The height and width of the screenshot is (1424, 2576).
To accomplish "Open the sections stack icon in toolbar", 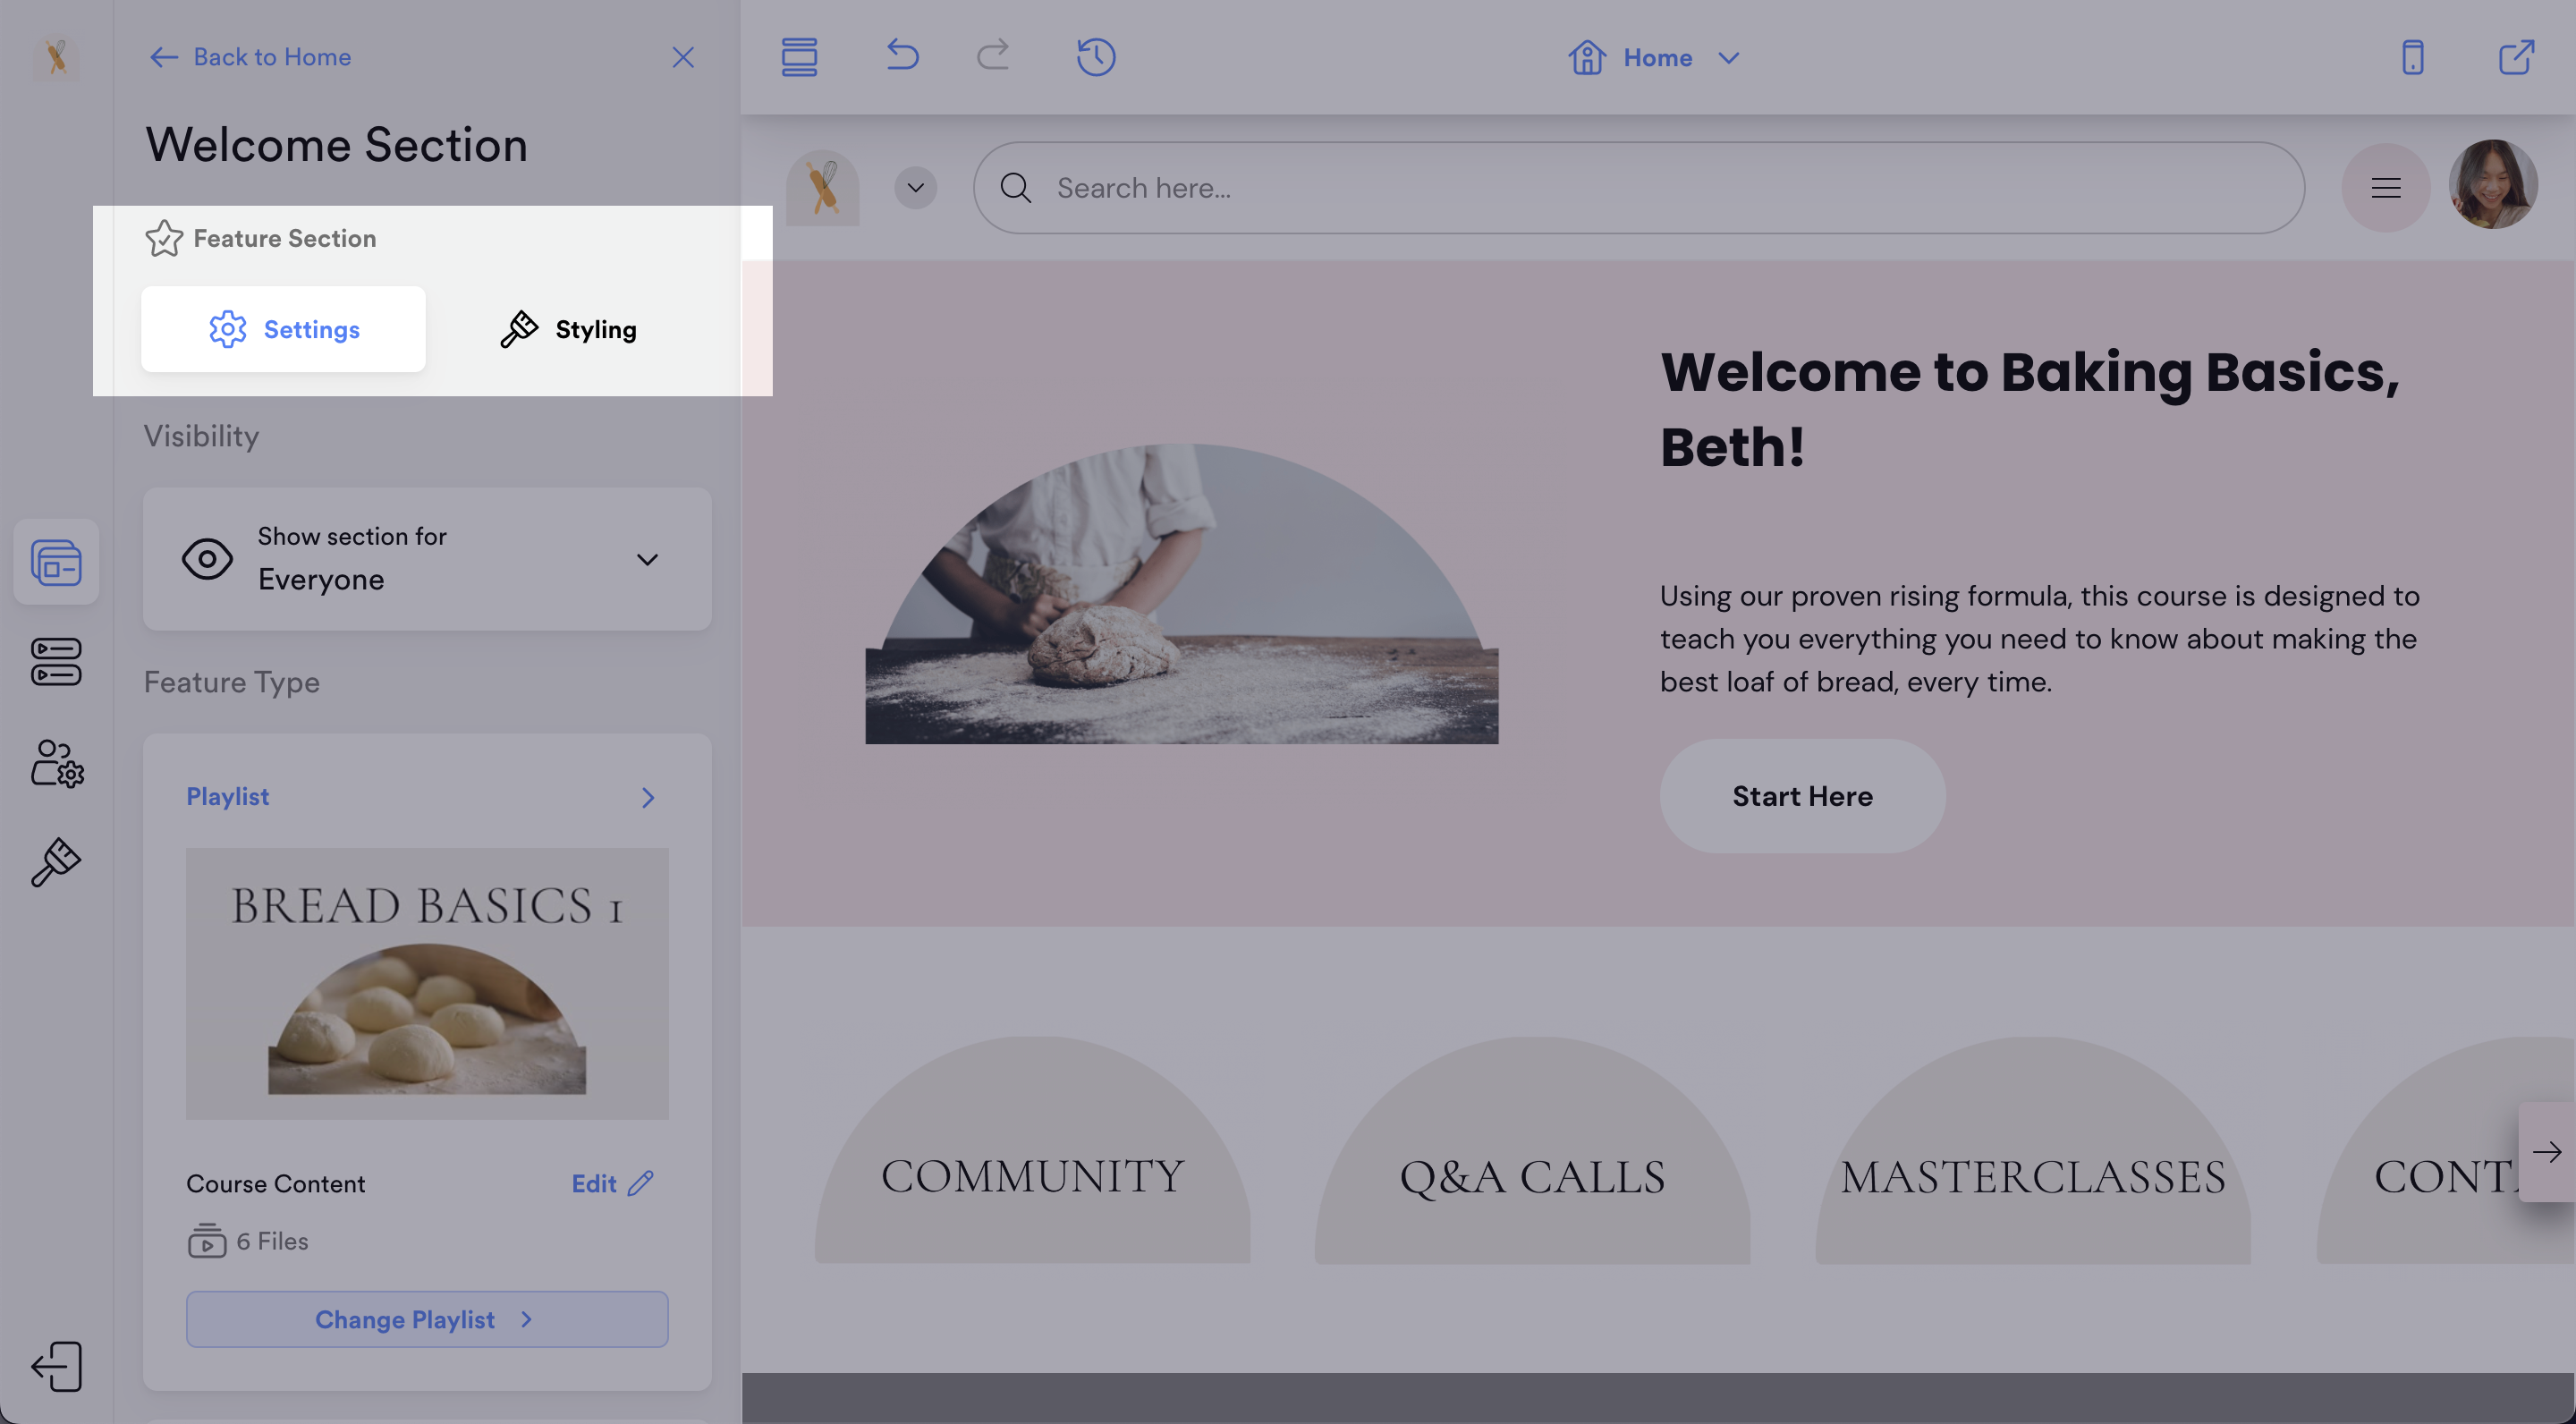I will tap(799, 57).
